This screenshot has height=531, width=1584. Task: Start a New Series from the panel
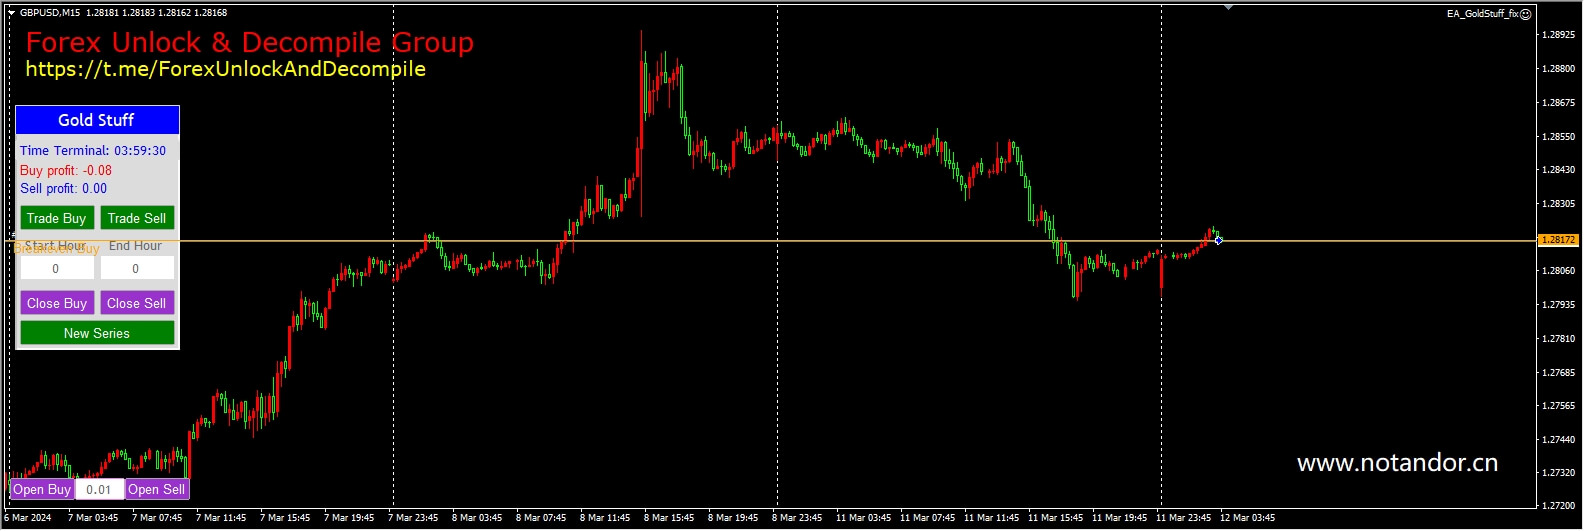(x=97, y=333)
